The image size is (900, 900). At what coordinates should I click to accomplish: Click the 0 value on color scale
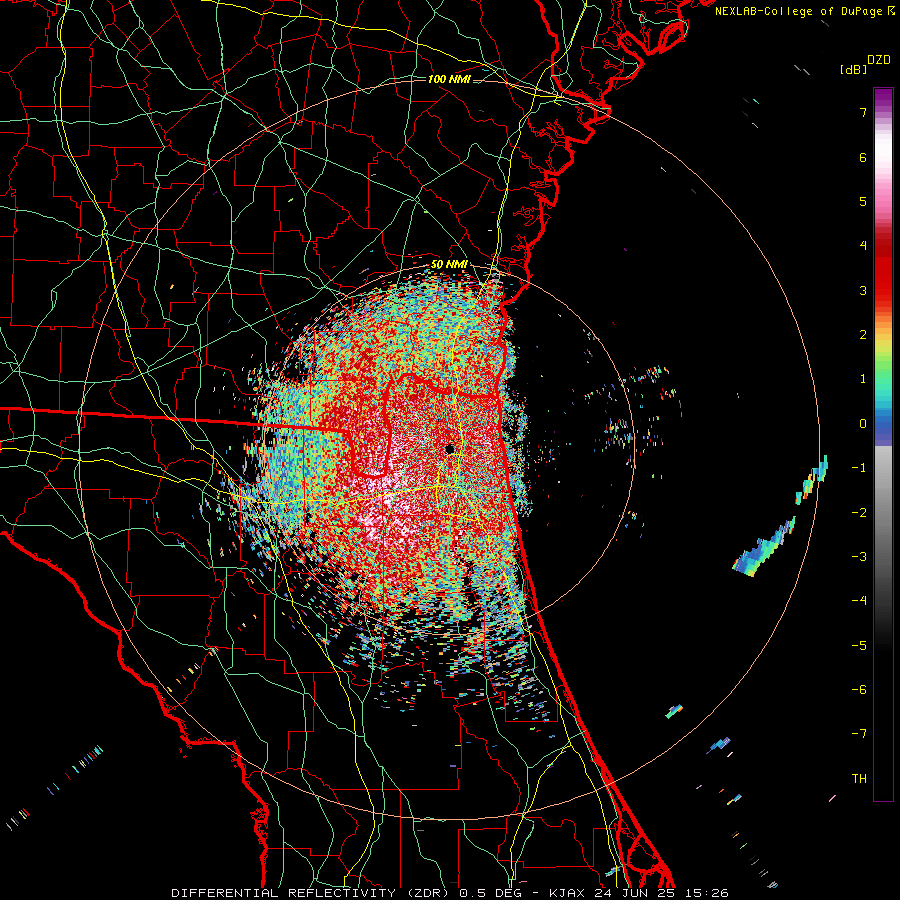pyautogui.click(x=863, y=424)
